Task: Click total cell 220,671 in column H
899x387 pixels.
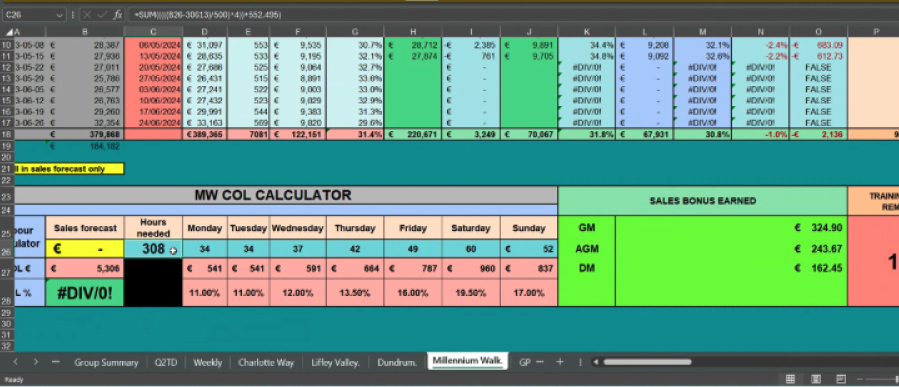Action: pos(413,134)
